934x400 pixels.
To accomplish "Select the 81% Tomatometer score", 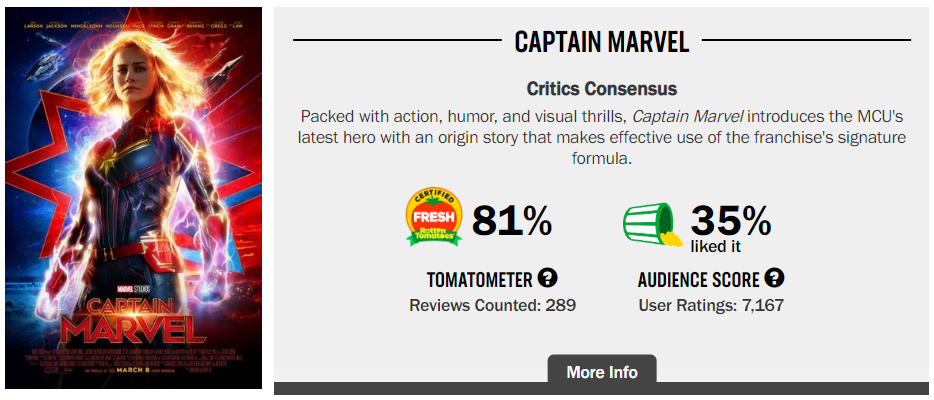I will tap(512, 221).
